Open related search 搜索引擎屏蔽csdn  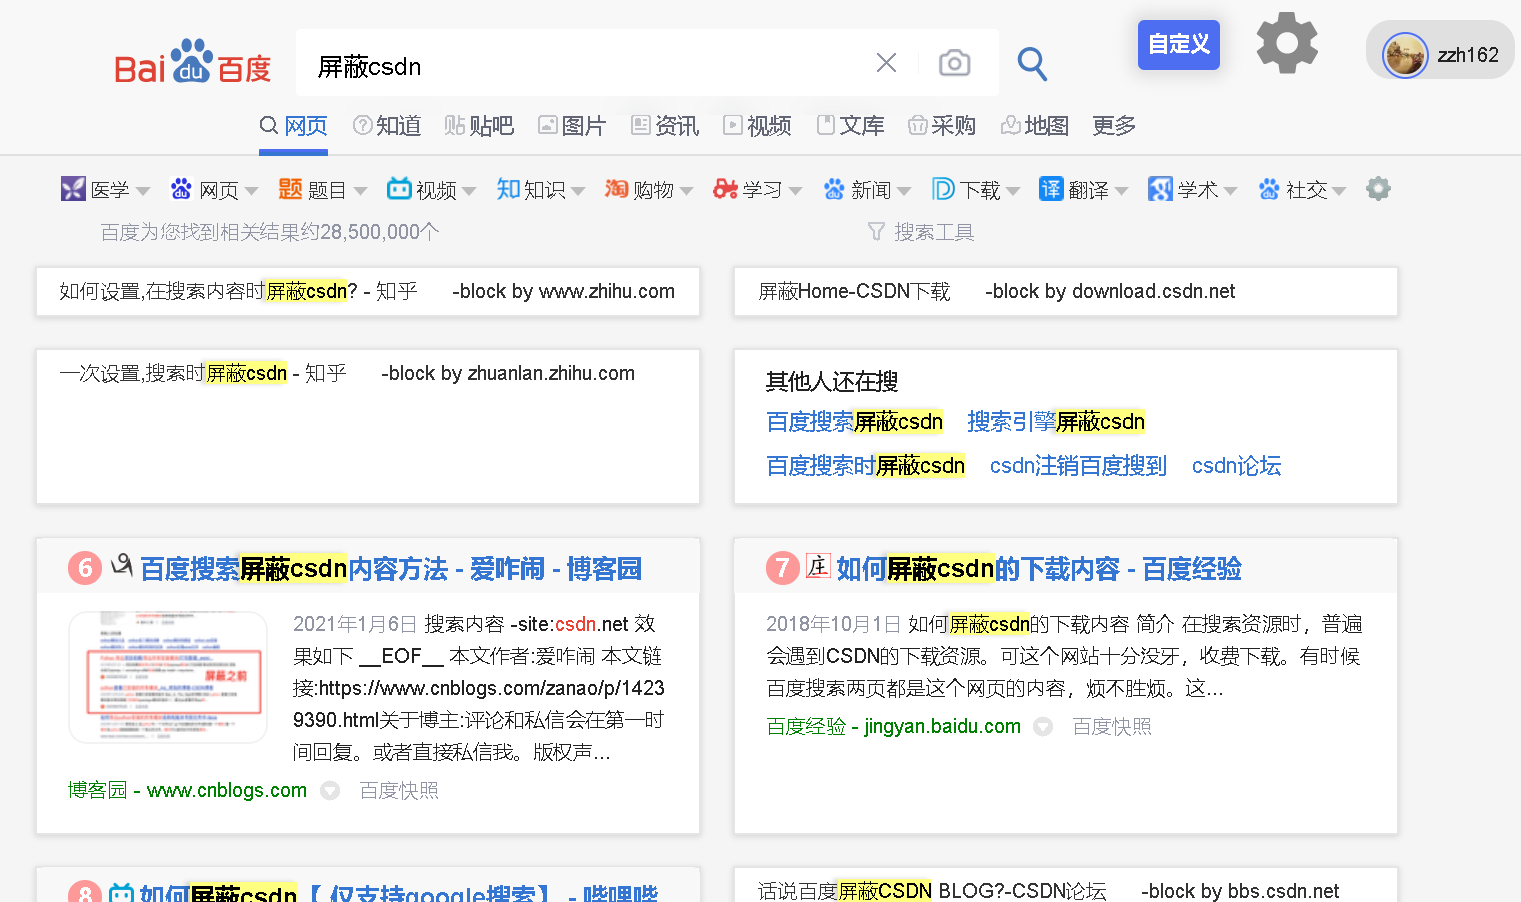pos(1056,422)
